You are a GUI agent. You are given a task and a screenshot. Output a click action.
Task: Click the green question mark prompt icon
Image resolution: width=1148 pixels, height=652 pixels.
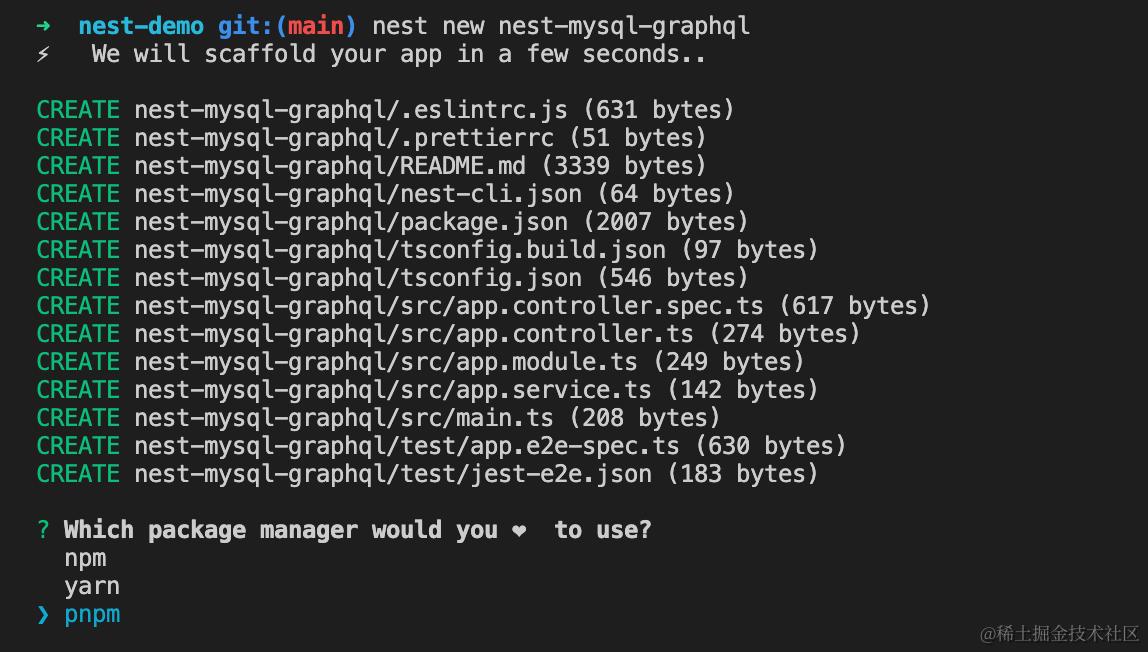[x=43, y=530]
